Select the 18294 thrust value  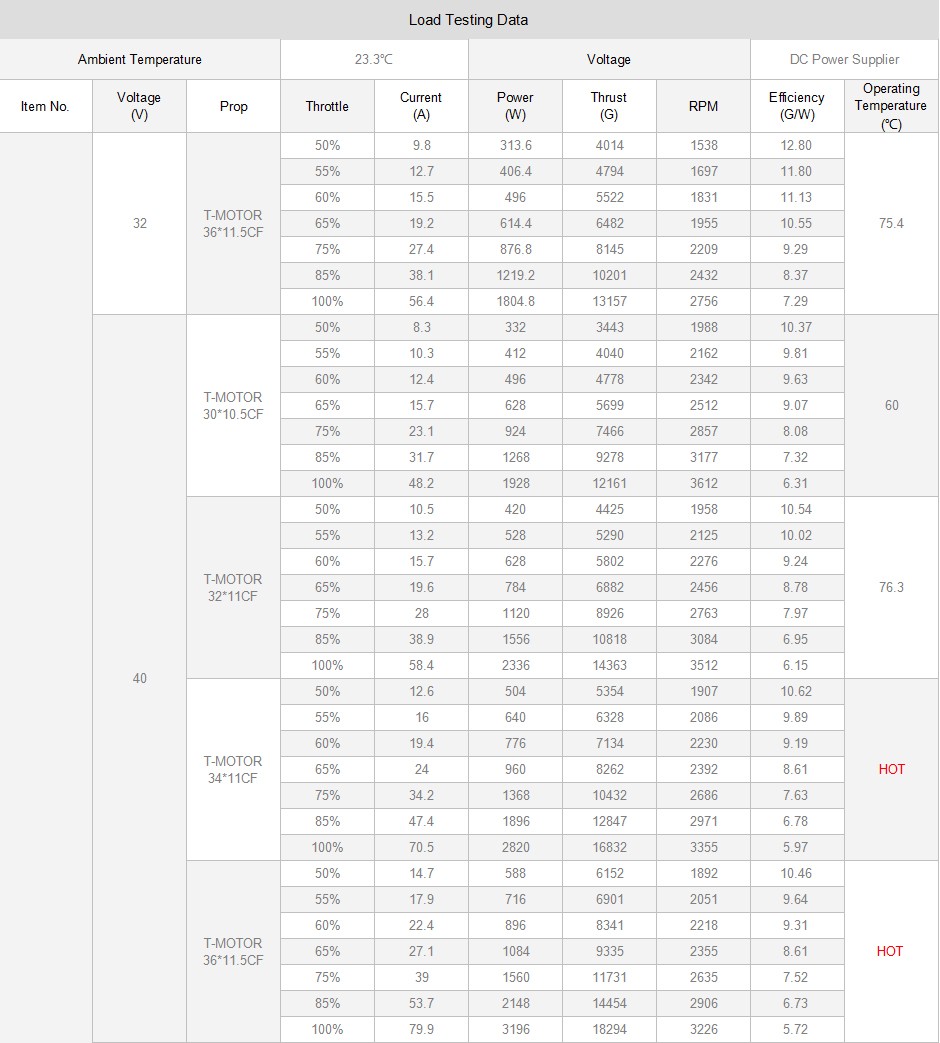click(x=609, y=1029)
